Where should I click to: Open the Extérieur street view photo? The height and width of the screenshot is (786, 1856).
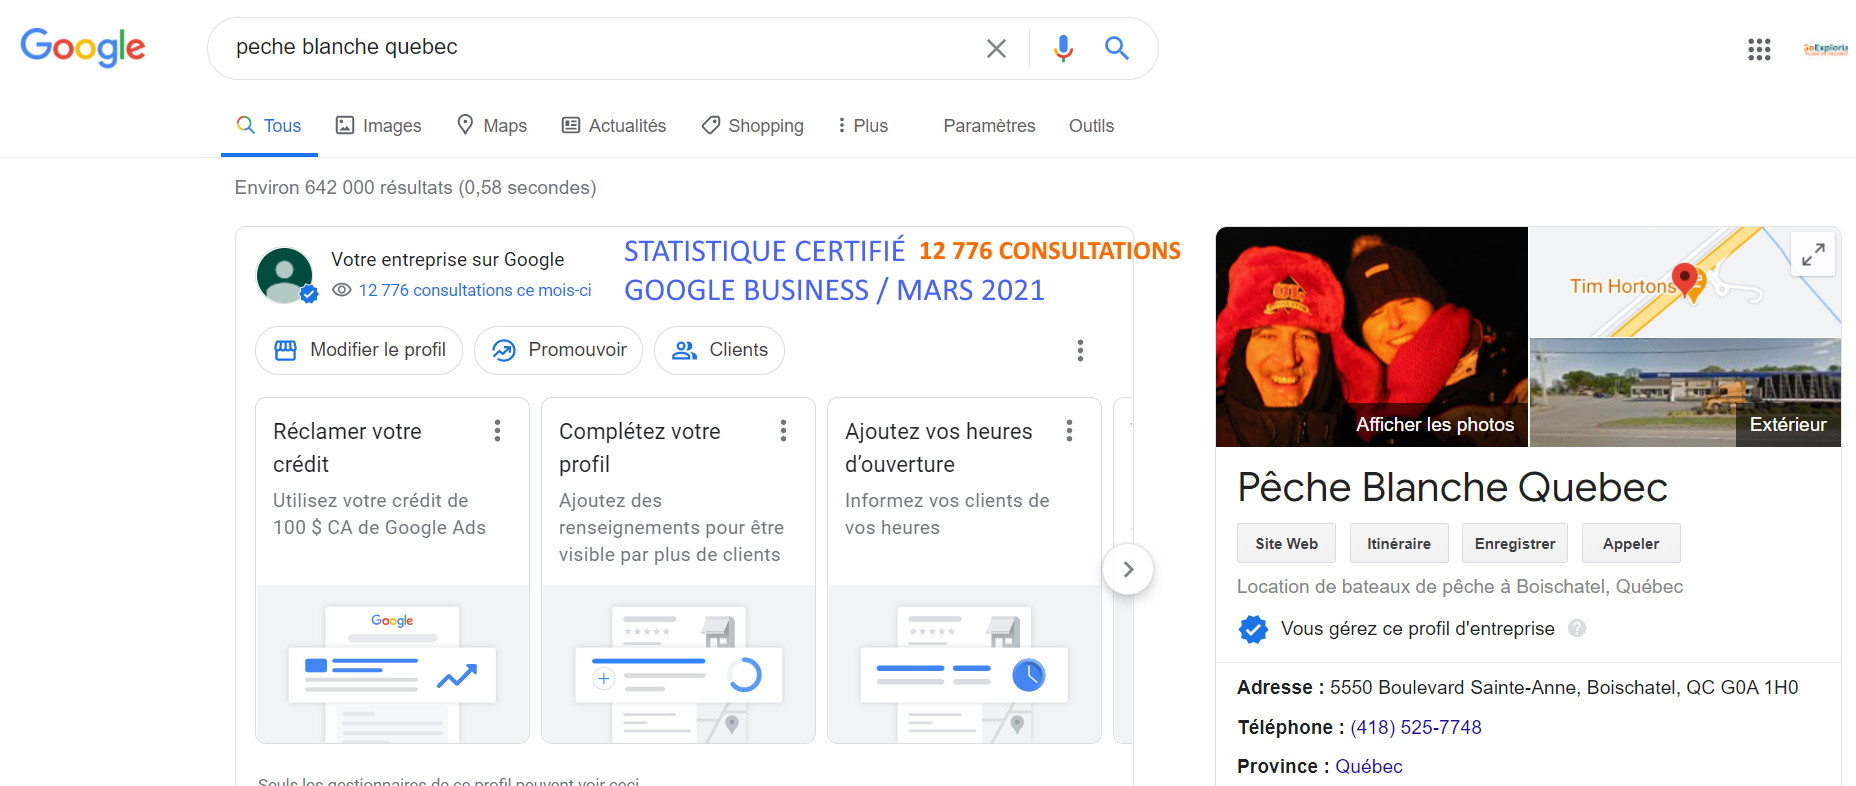(1686, 393)
